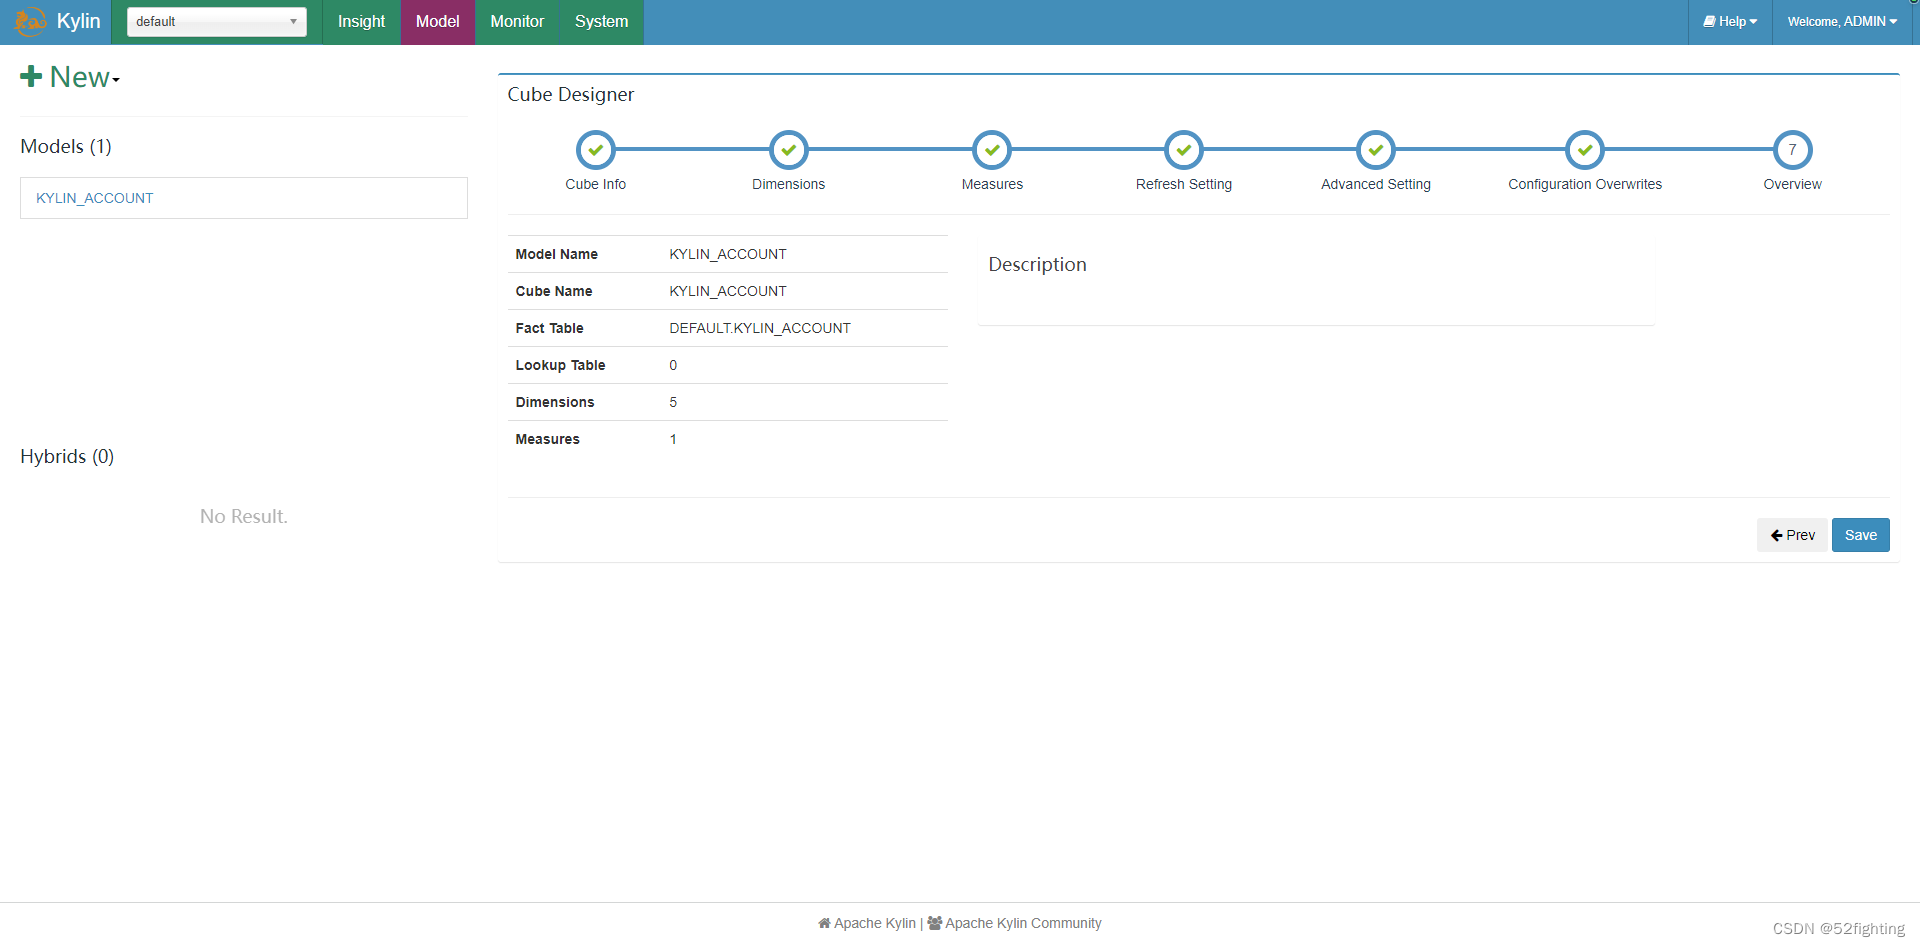Open the default project dropdown
1920x947 pixels.
point(216,21)
